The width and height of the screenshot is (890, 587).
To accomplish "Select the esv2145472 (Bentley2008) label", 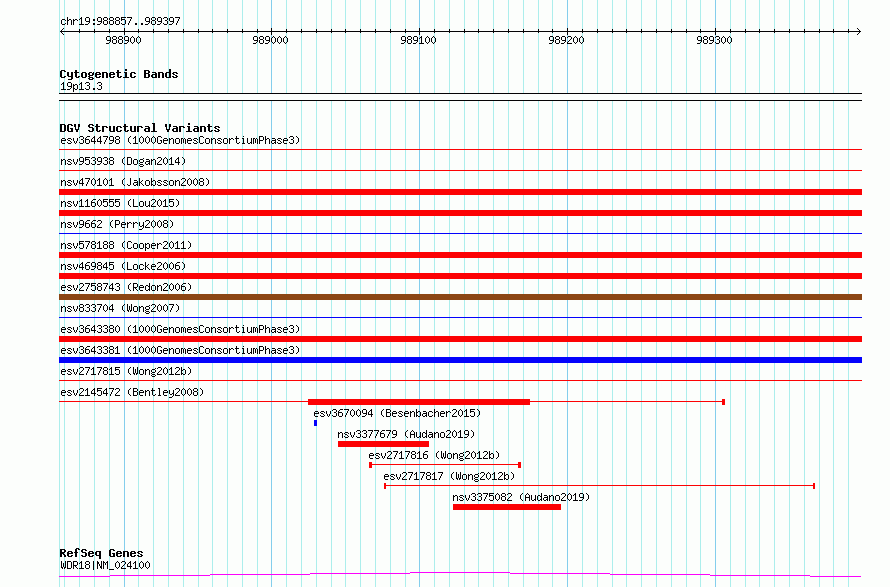I will click(132, 392).
